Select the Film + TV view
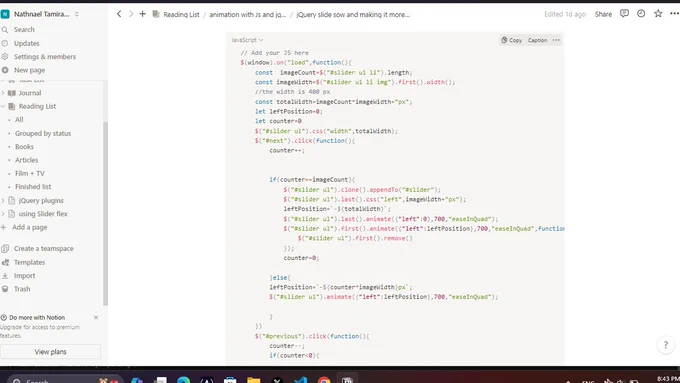 [x=29, y=173]
